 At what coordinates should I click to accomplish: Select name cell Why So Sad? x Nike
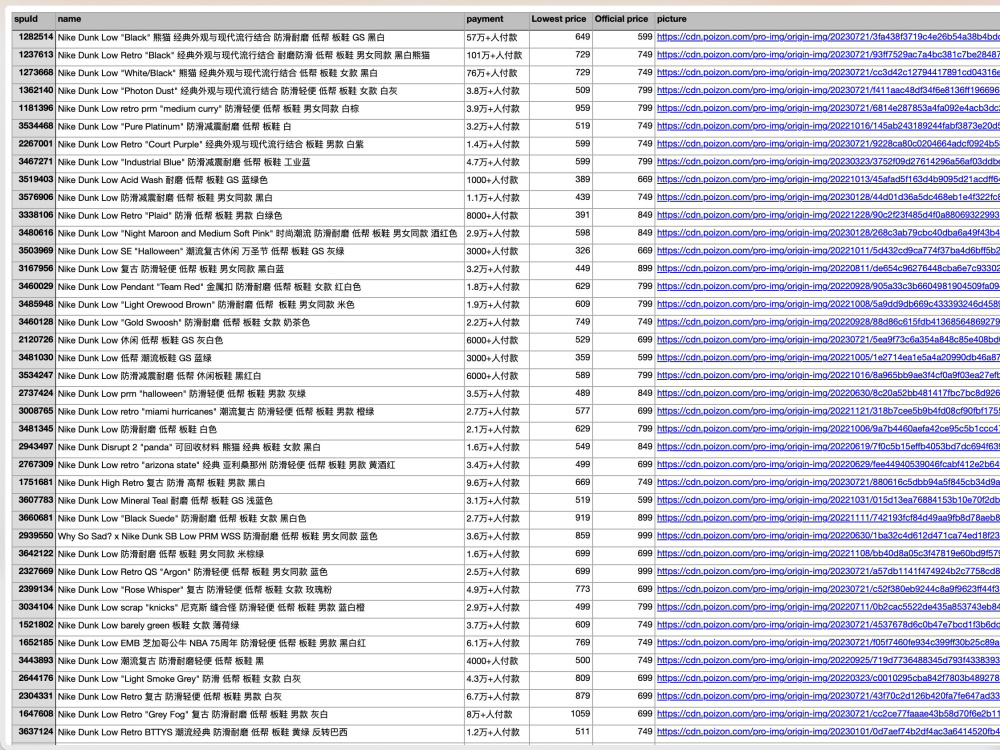click(x=260, y=536)
